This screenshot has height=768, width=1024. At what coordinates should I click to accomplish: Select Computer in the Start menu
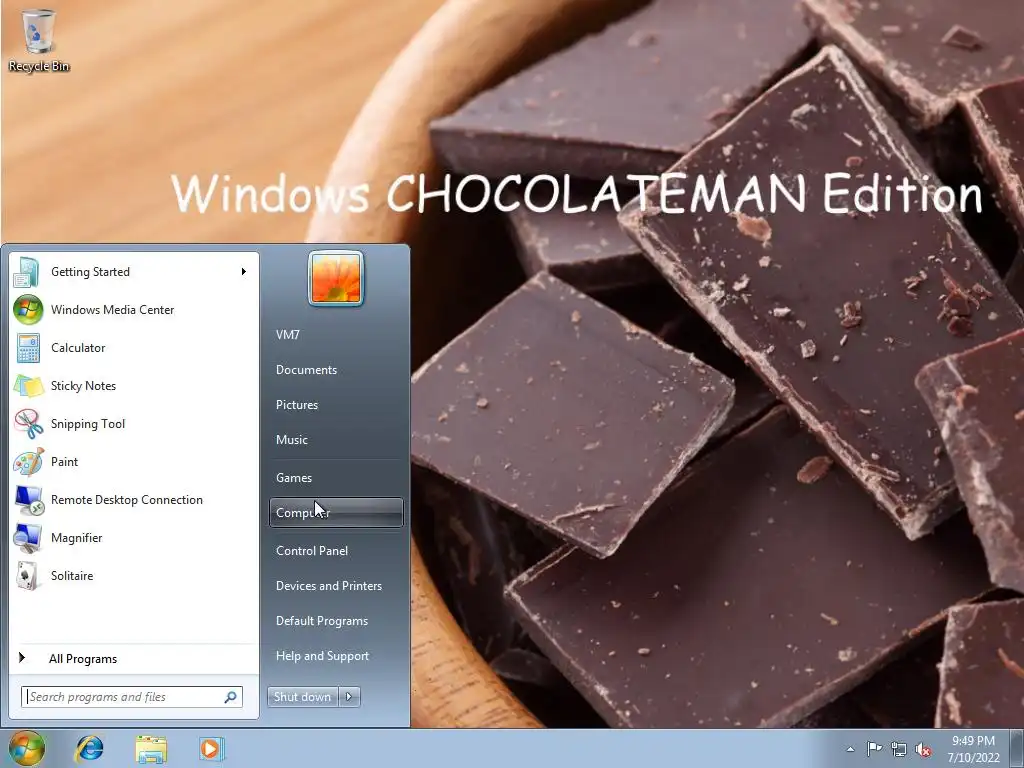(336, 513)
